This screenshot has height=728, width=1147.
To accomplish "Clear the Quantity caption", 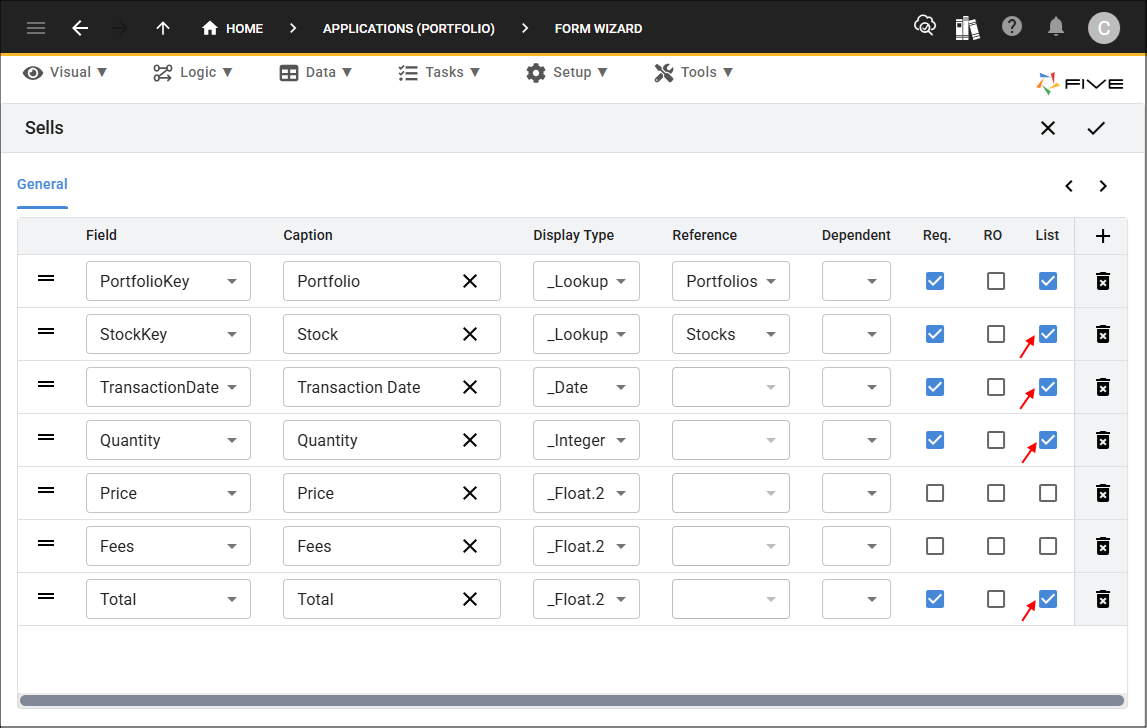I will point(470,440).
